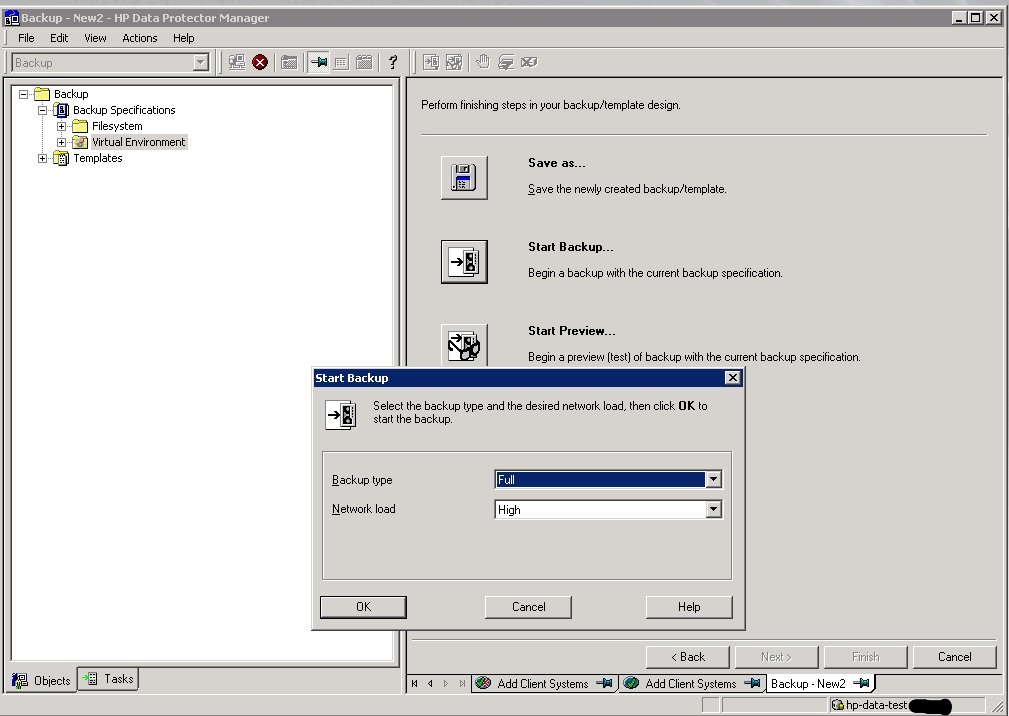Open the Backup type dropdown
This screenshot has width=1009, height=716.
click(713, 479)
